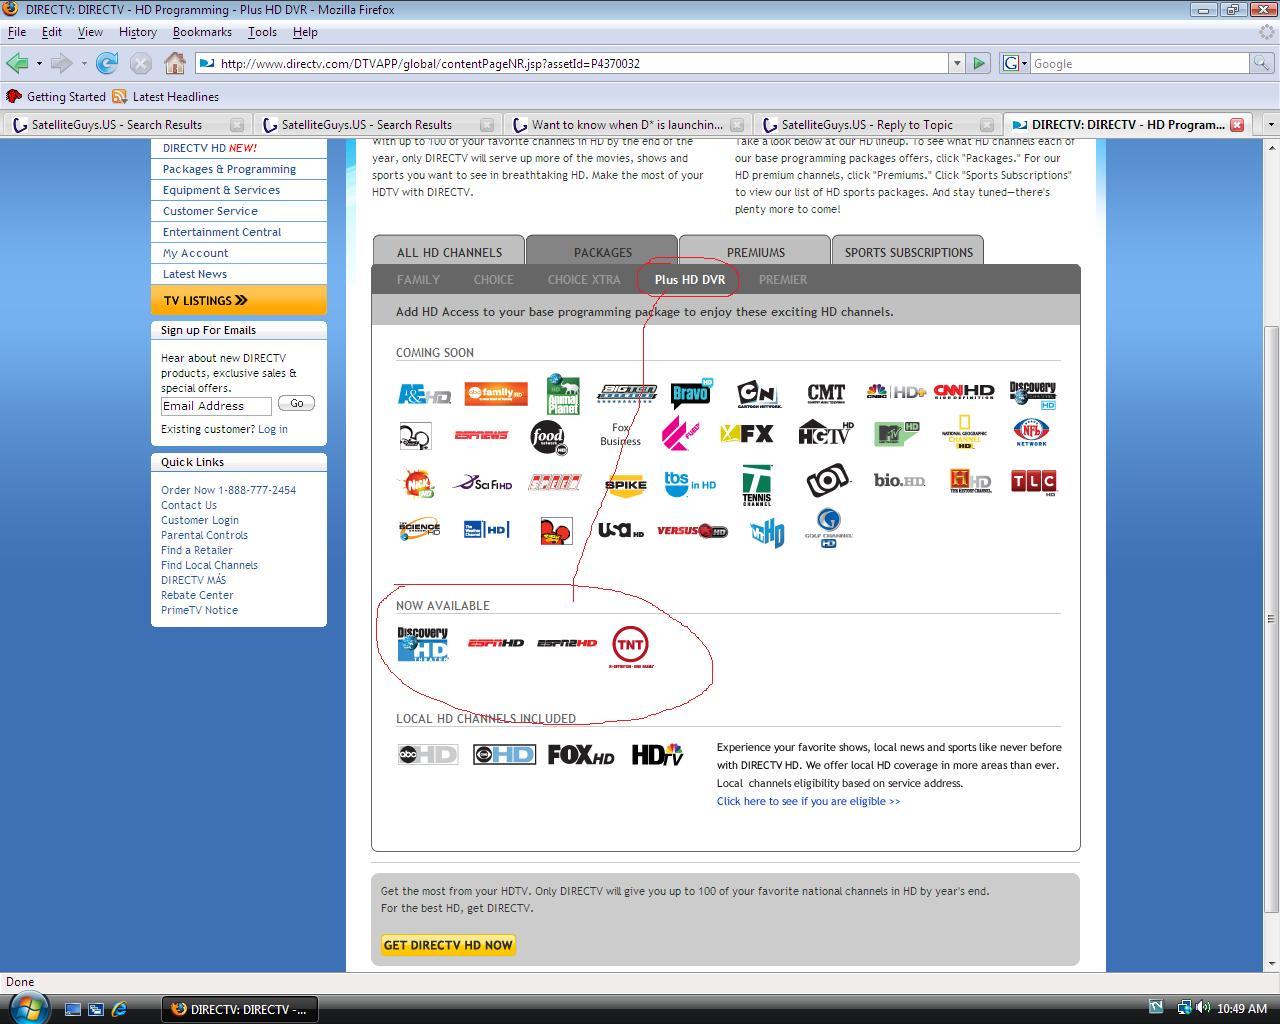Click the NFL Network logo
The height and width of the screenshot is (1024, 1280).
[x=1031, y=433]
